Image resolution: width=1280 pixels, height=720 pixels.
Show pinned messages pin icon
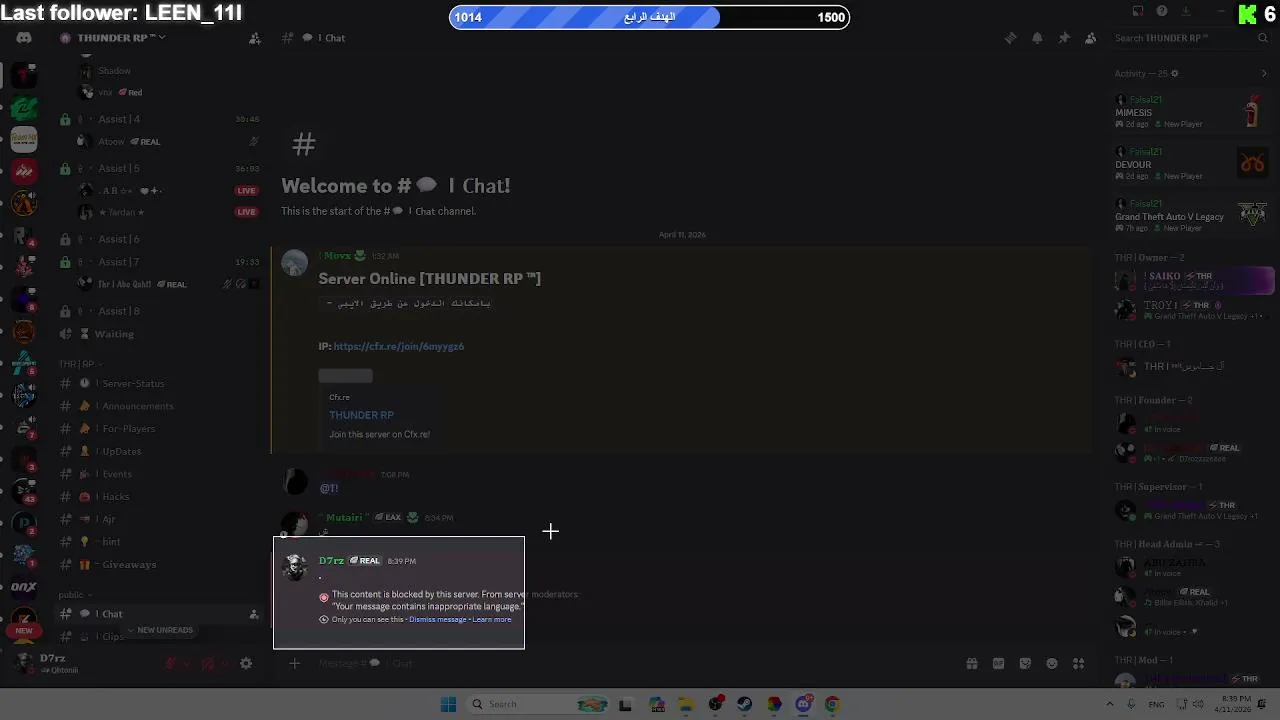[1064, 38]
